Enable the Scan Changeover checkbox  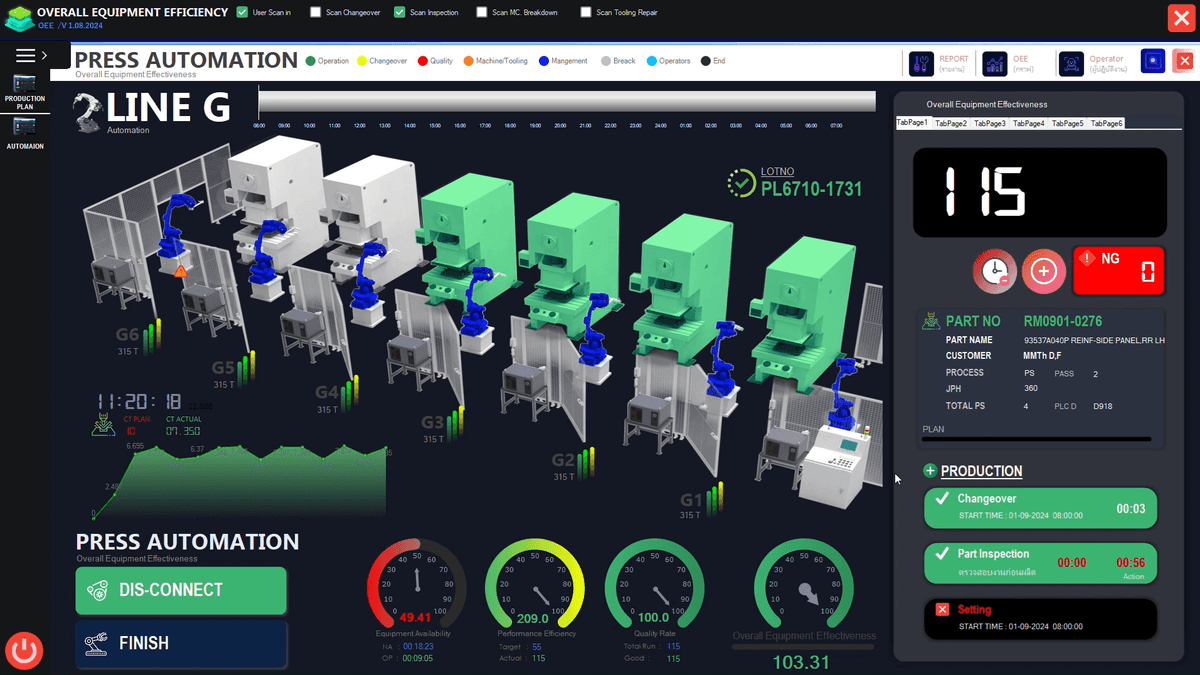click(x=316, y=13)
